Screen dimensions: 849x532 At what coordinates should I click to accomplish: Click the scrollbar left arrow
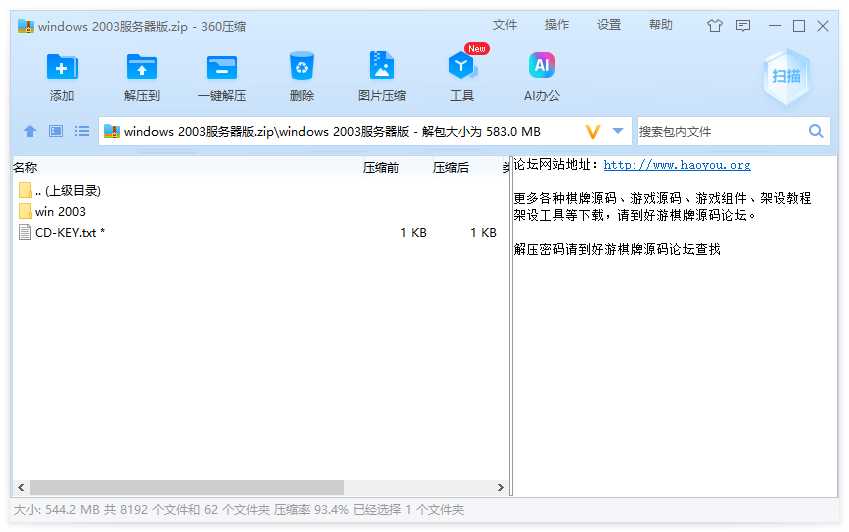click(21, 487)
